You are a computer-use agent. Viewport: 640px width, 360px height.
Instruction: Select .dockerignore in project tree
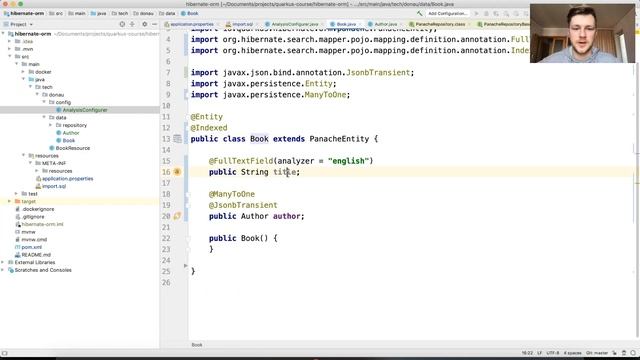click(38, 209)
